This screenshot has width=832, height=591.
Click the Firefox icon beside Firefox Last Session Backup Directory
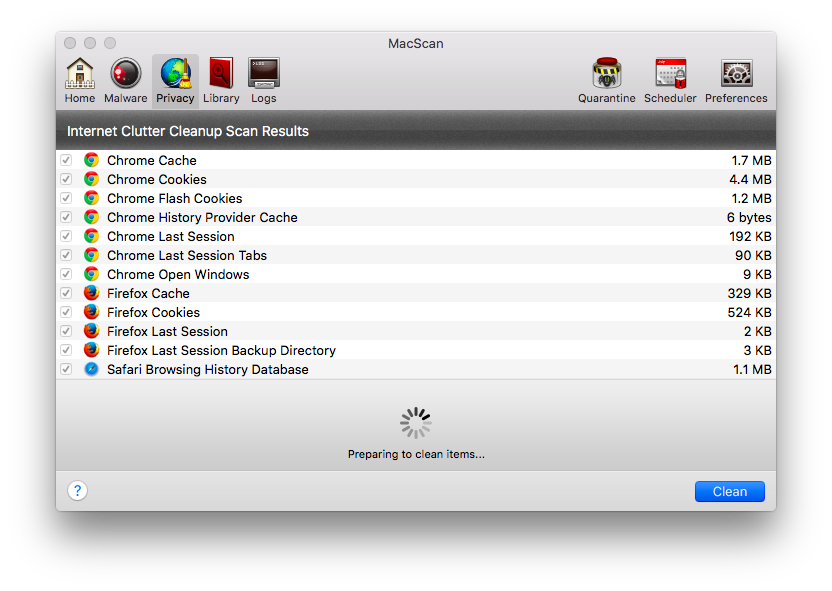coord(91,350)
